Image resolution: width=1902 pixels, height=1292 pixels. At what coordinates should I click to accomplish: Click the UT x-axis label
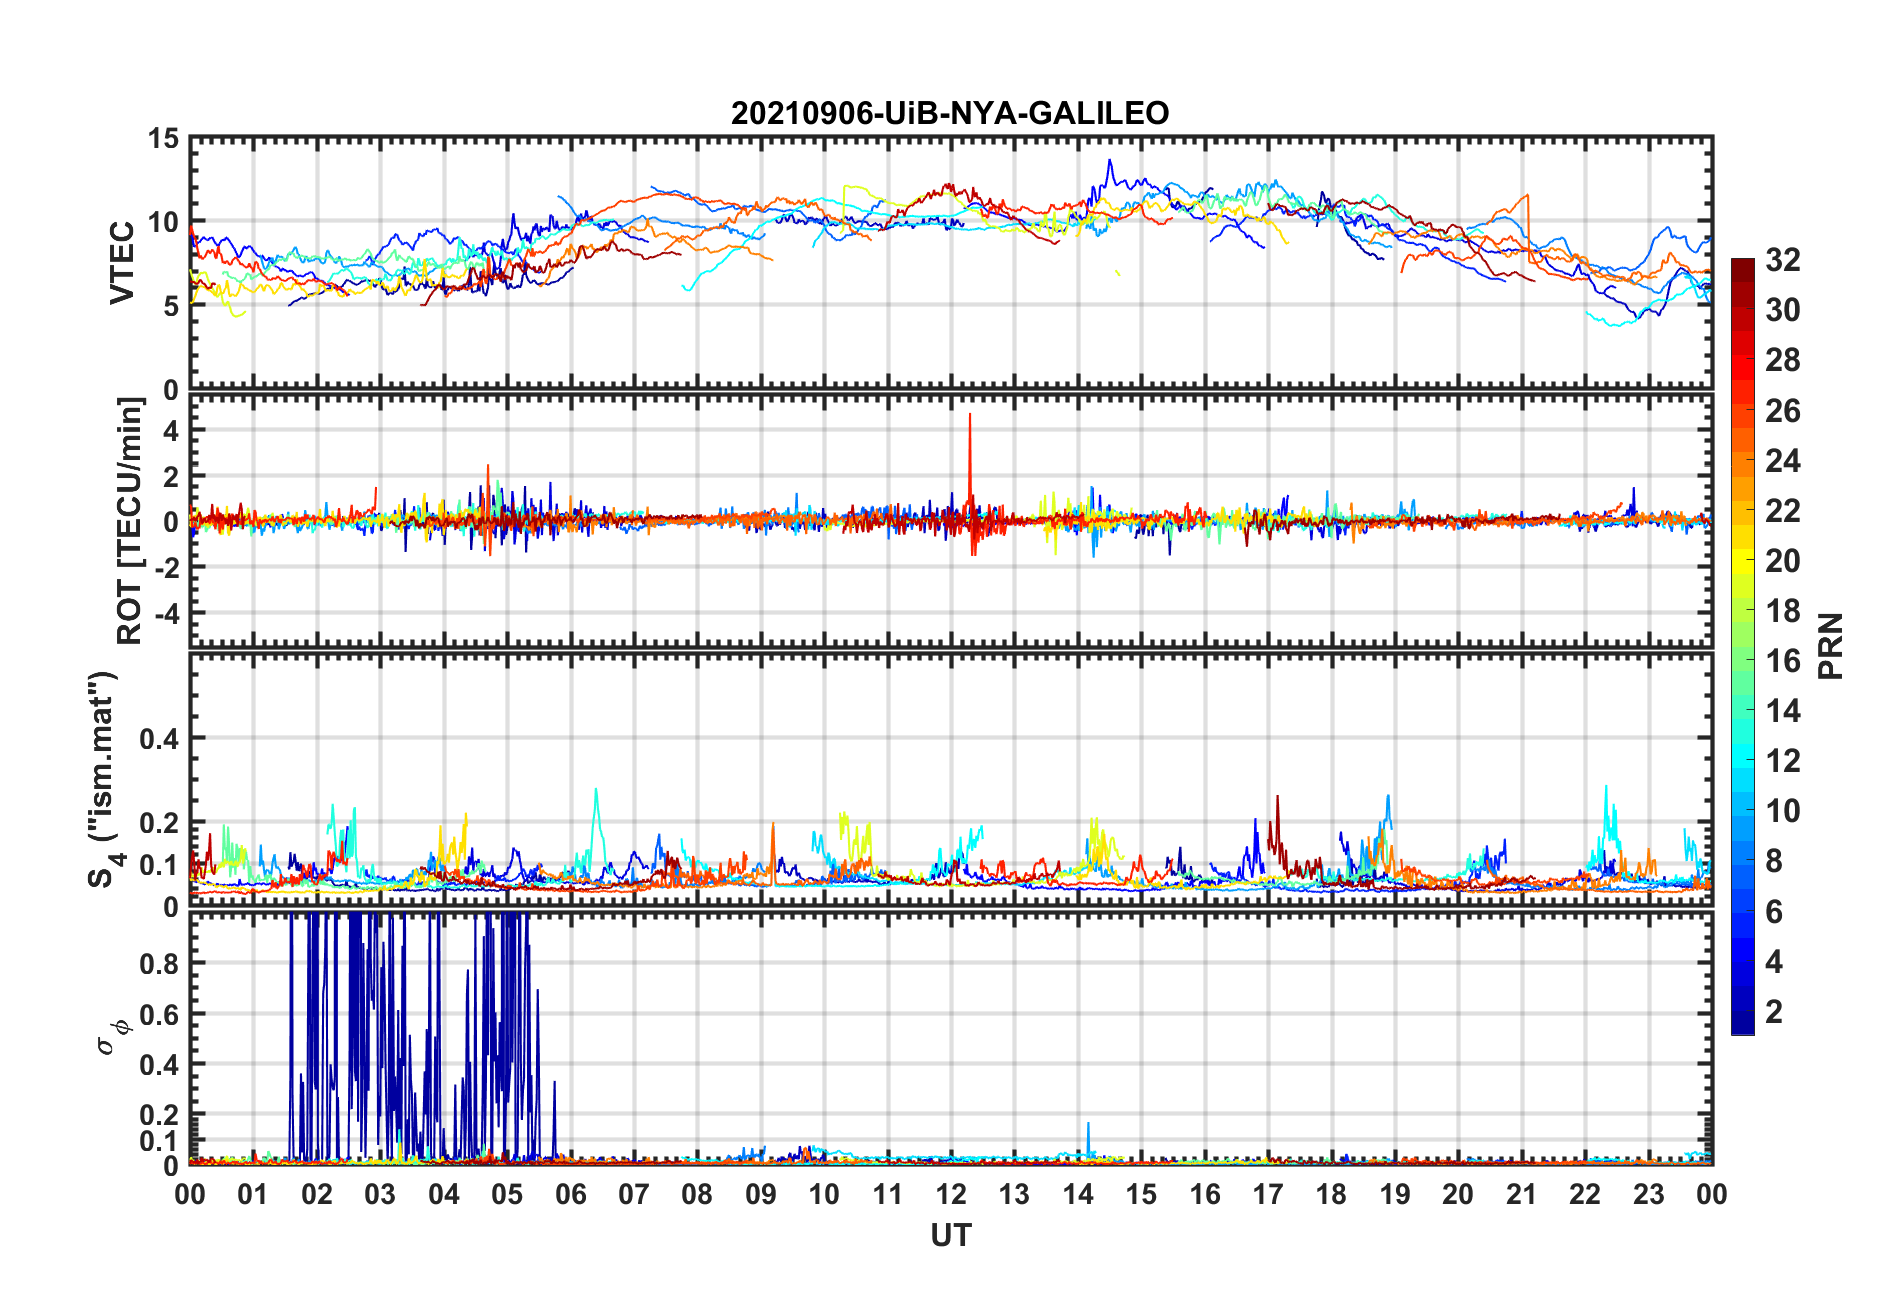click(x=951, y=1236)
